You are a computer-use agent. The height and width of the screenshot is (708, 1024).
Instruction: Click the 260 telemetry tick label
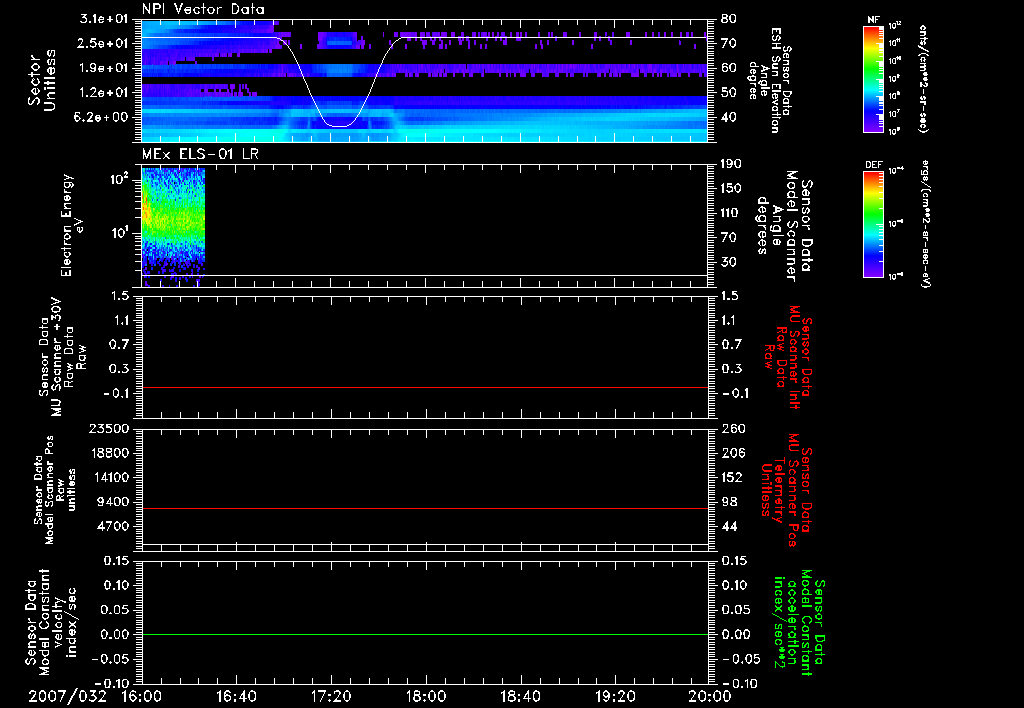731,428
